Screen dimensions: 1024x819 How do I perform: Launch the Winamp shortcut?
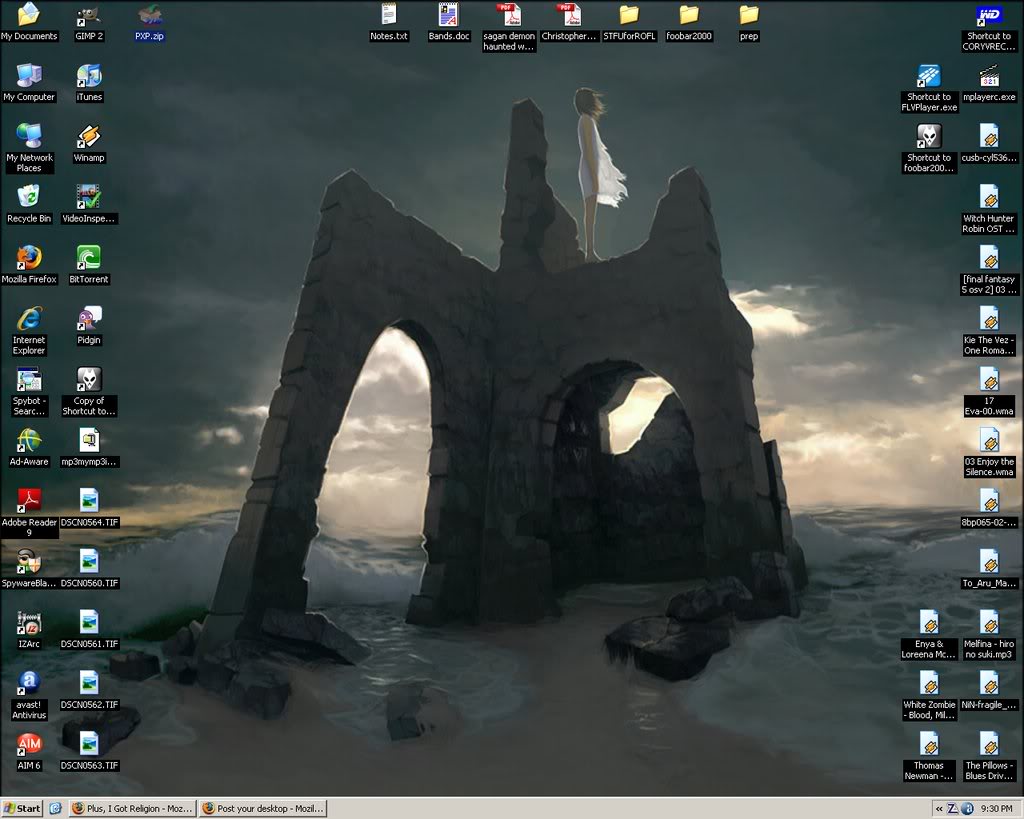(x=89, y=136)
